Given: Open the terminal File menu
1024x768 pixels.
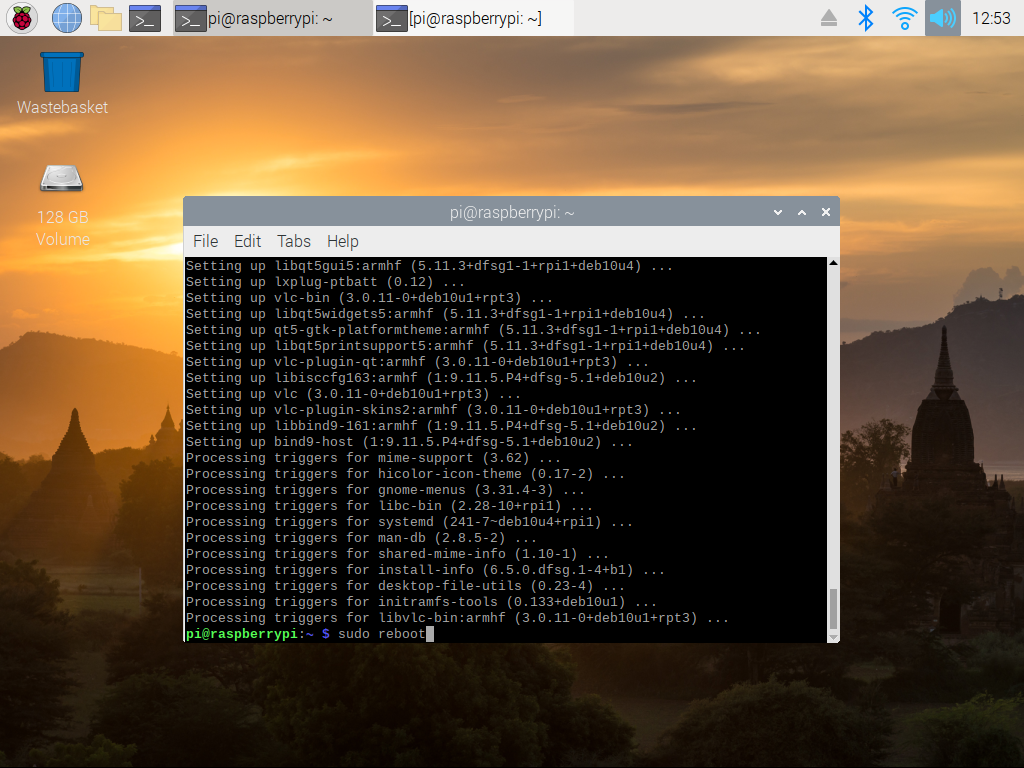Looking at the screenshot, I should [x=206, y=242].
